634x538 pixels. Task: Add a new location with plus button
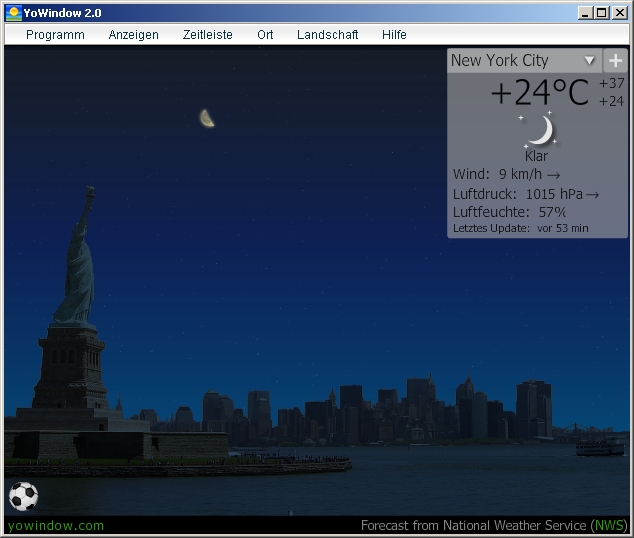click(615, 61)
